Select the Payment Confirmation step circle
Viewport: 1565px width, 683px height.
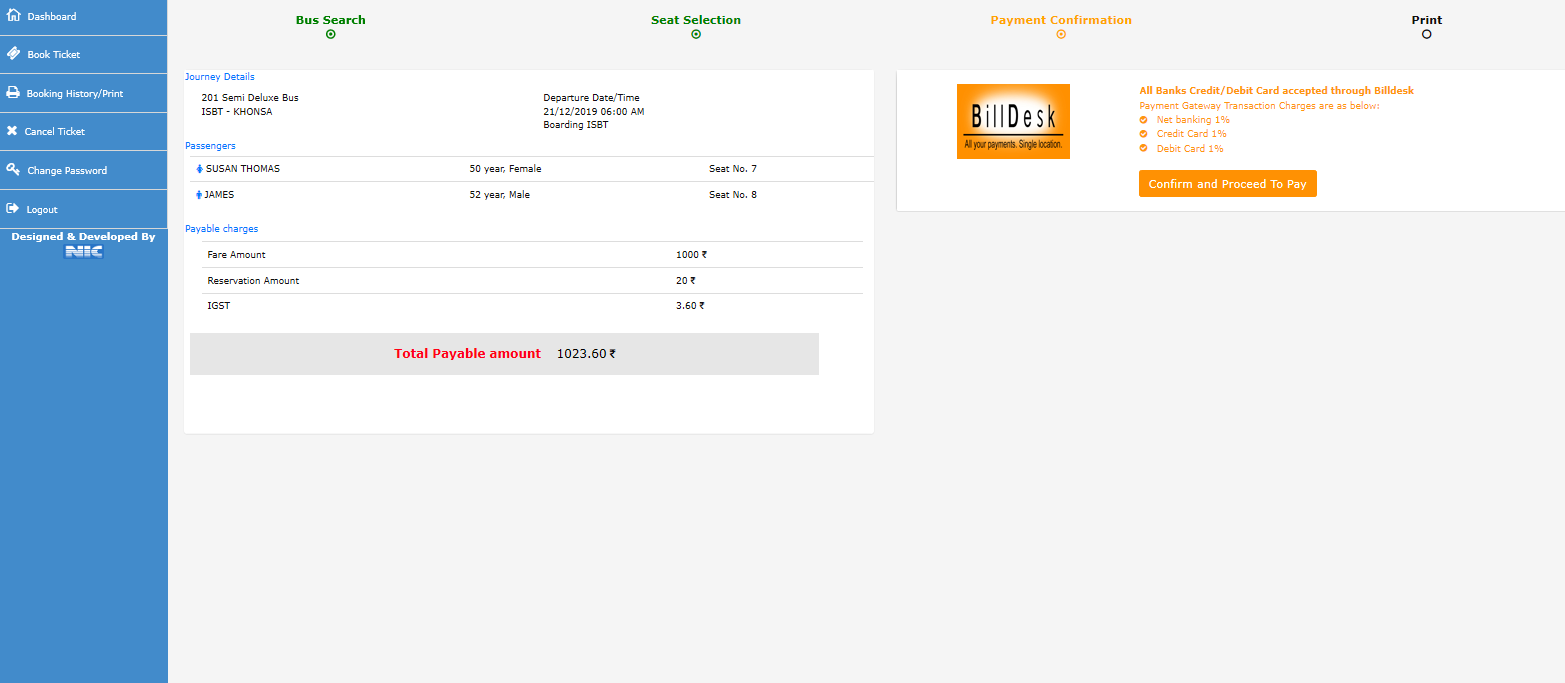click(1061, 34)
